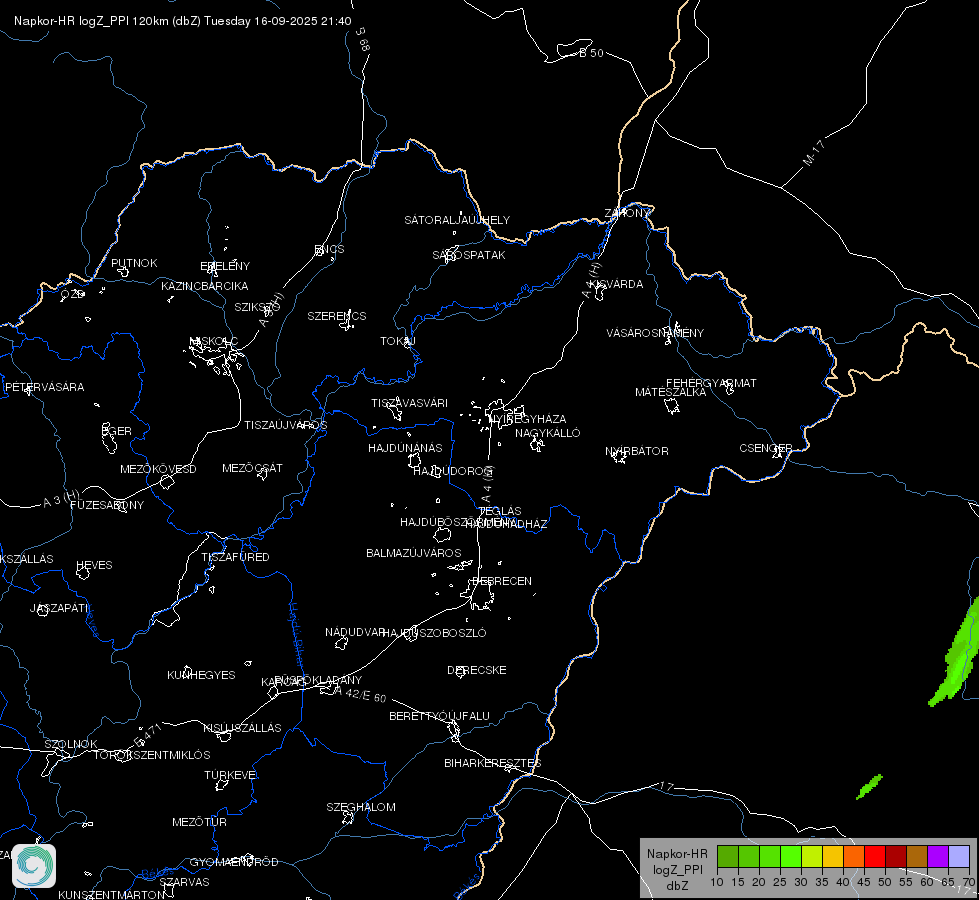Click the HEVES town label
The height and width of the screenshot is (900, 979).
[94, 565]
